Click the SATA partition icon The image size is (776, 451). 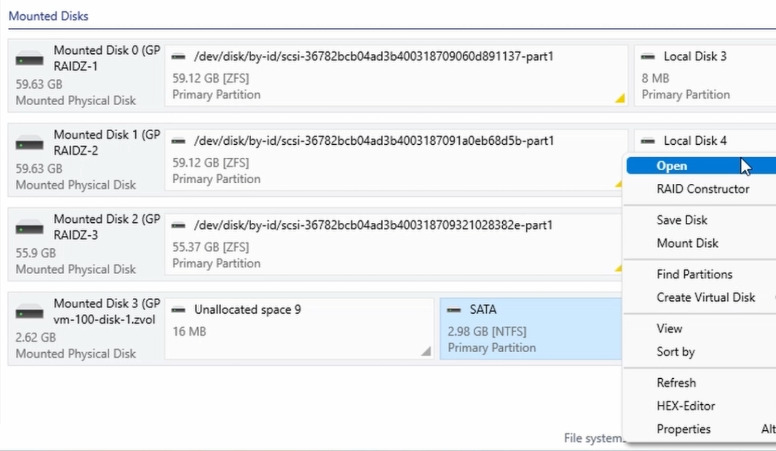[x=454, y=310]
